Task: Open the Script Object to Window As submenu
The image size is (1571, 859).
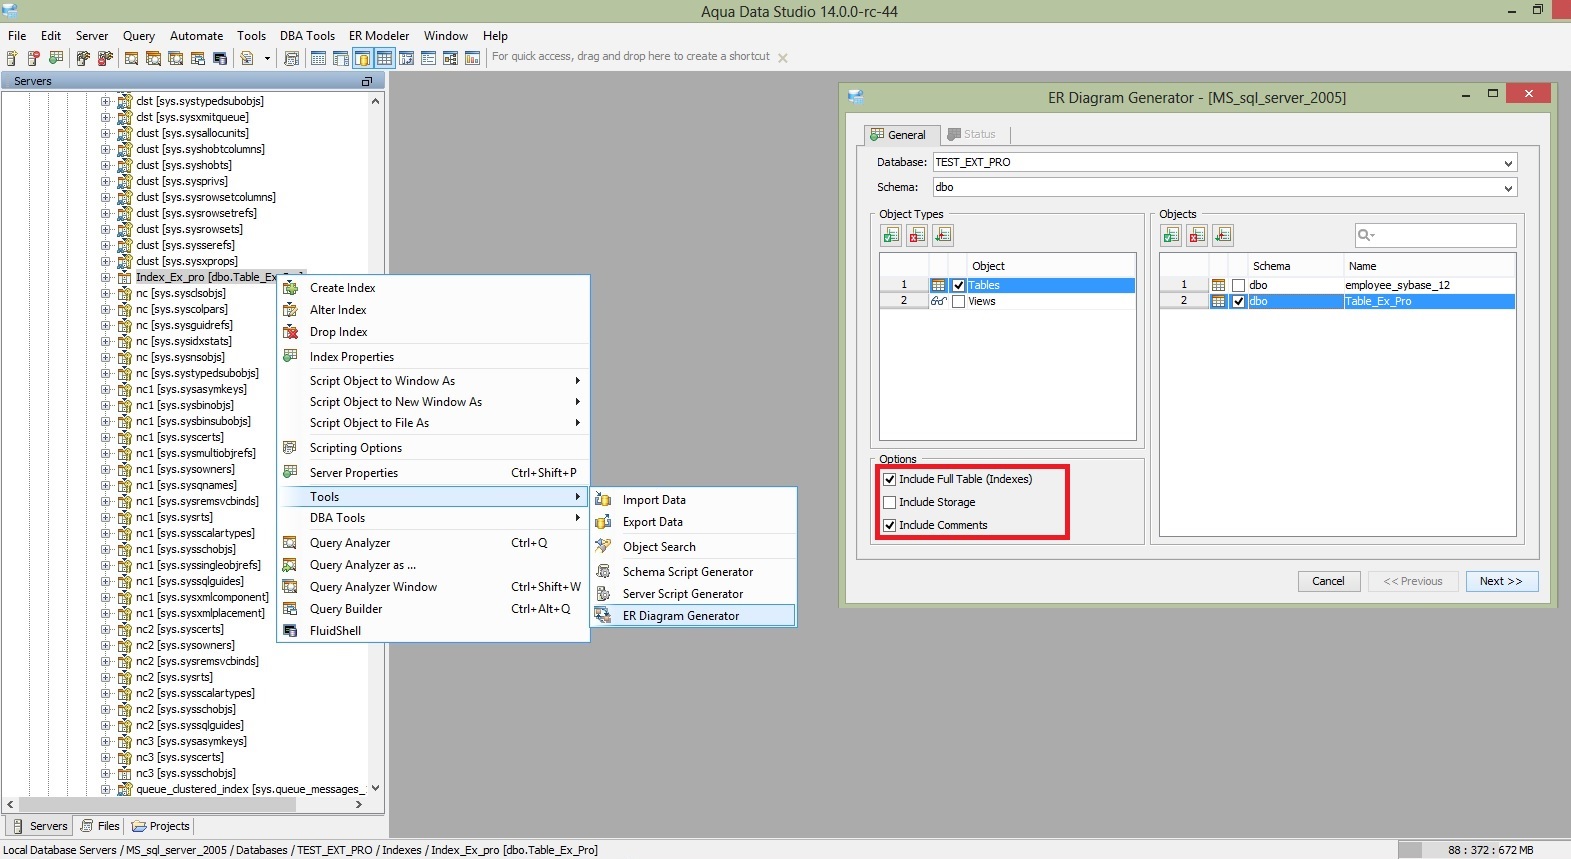Action: coord(433,381)
